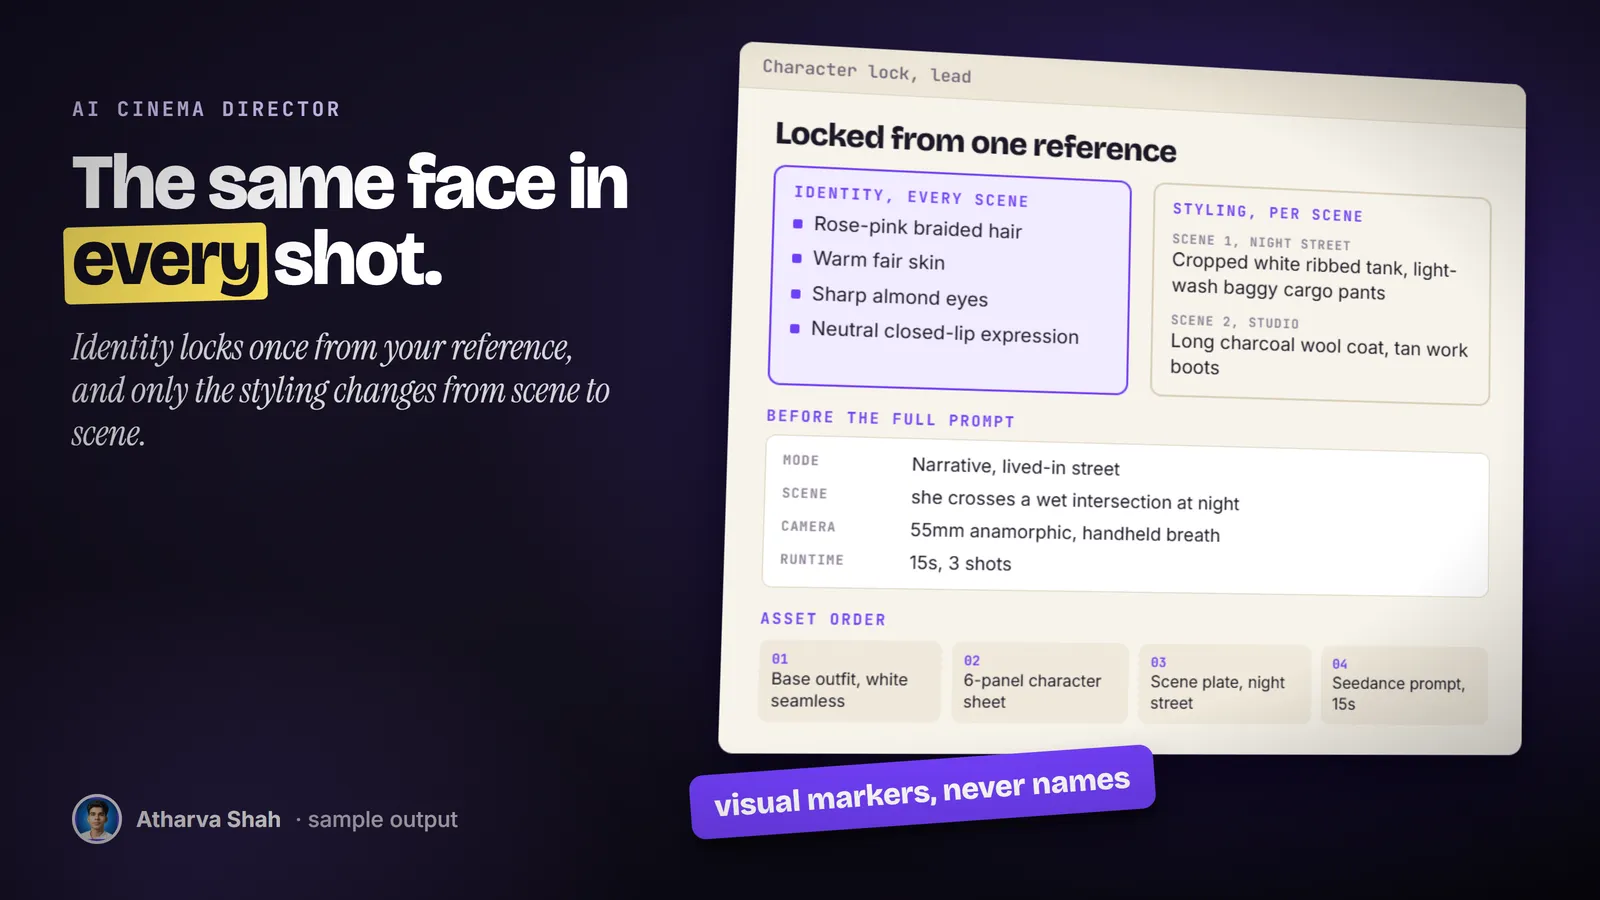Click the 'SCENE 2, STUDIO' label

[1234, 322]
